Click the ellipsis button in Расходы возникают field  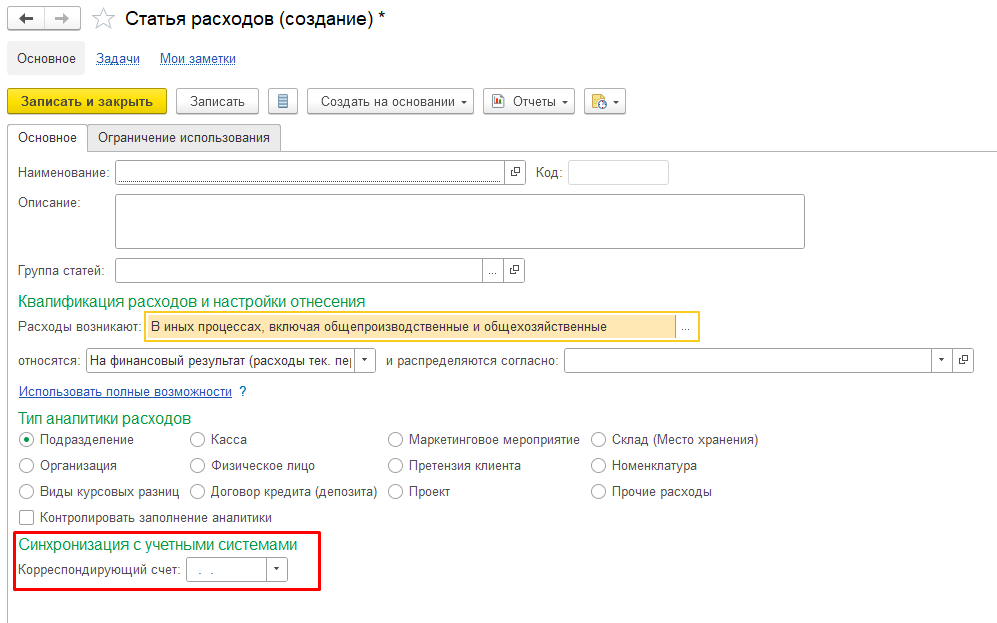click(x=686, y=327)
